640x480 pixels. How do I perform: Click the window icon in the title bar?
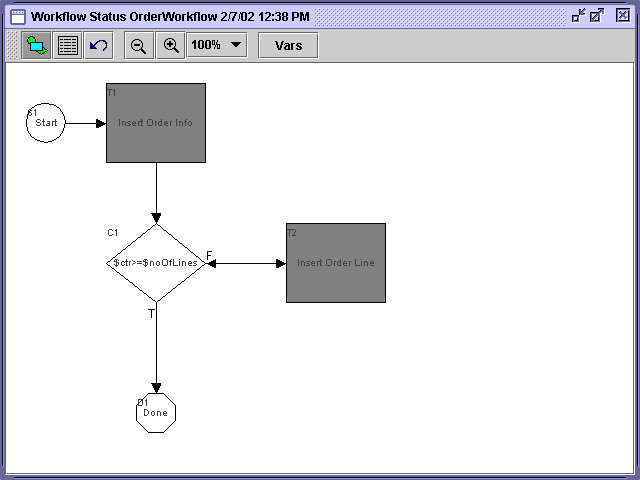18,17
